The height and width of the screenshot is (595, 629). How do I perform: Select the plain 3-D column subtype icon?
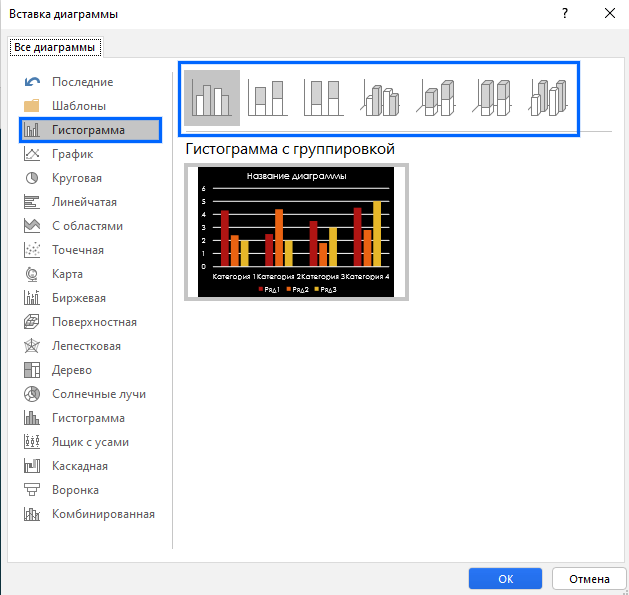pos(549,98)
